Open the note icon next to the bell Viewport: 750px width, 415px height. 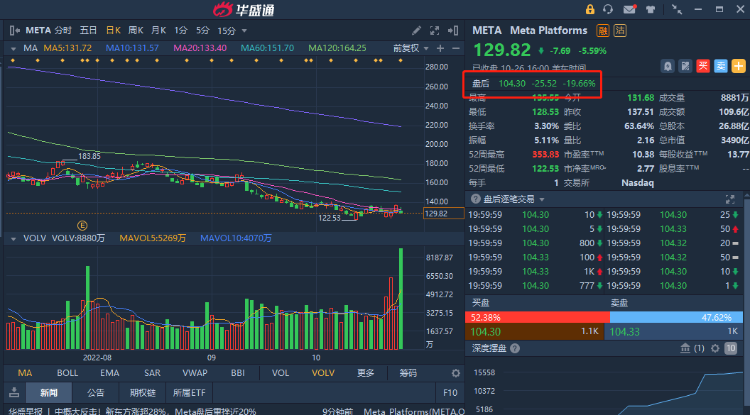click(x=685, y=66)
